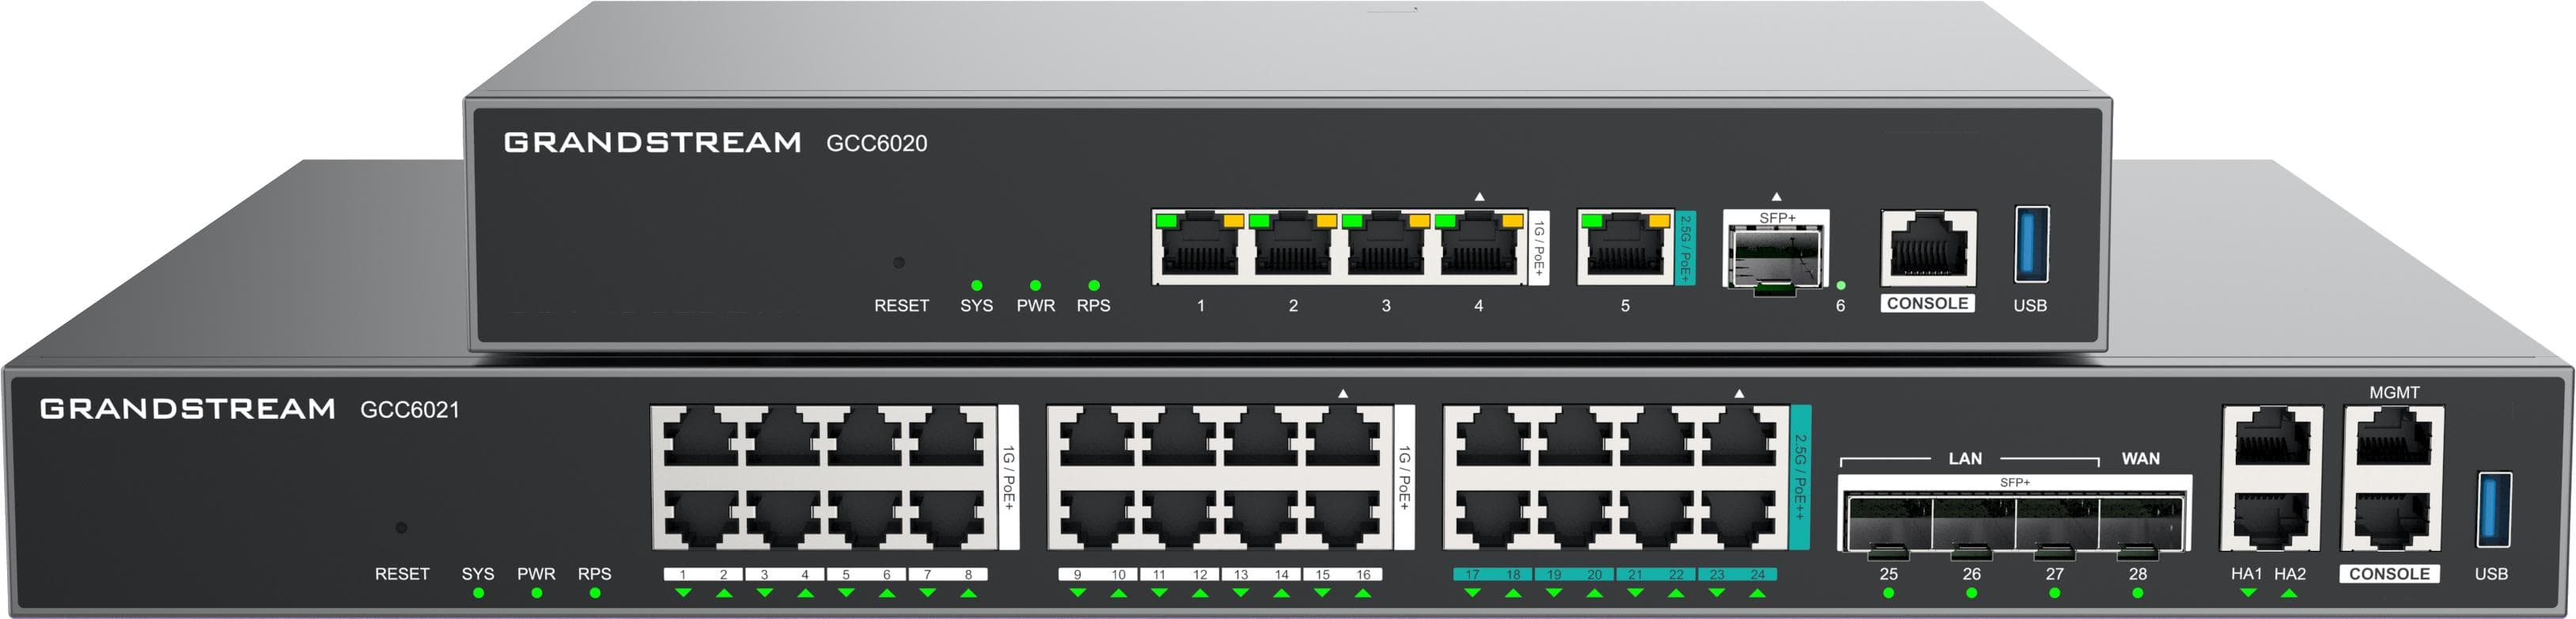Click the PWR LED on the GCC6021
Image resolution: width=2576 pixels, height=619 pixels.
[536, 593]
